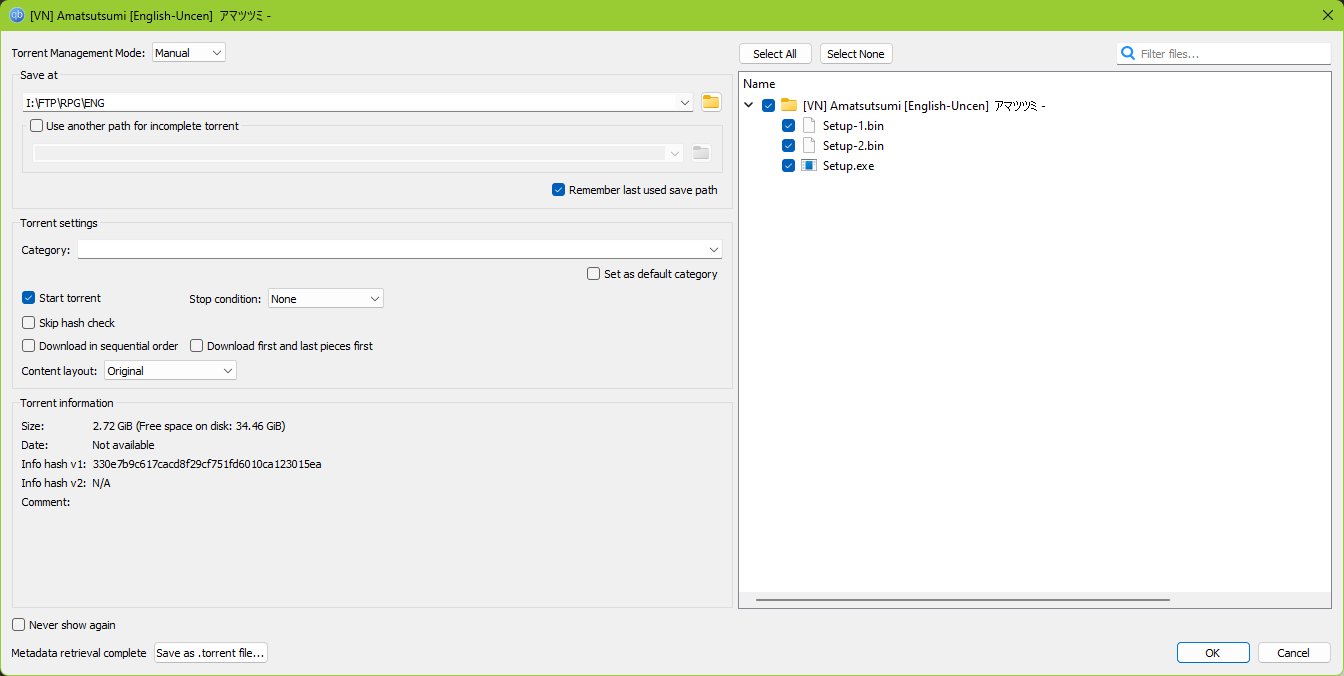This screenshot has height=676, width=1344.
Task: Click the Metadata retrieval complete status text
Action: (x=79, y=653)
